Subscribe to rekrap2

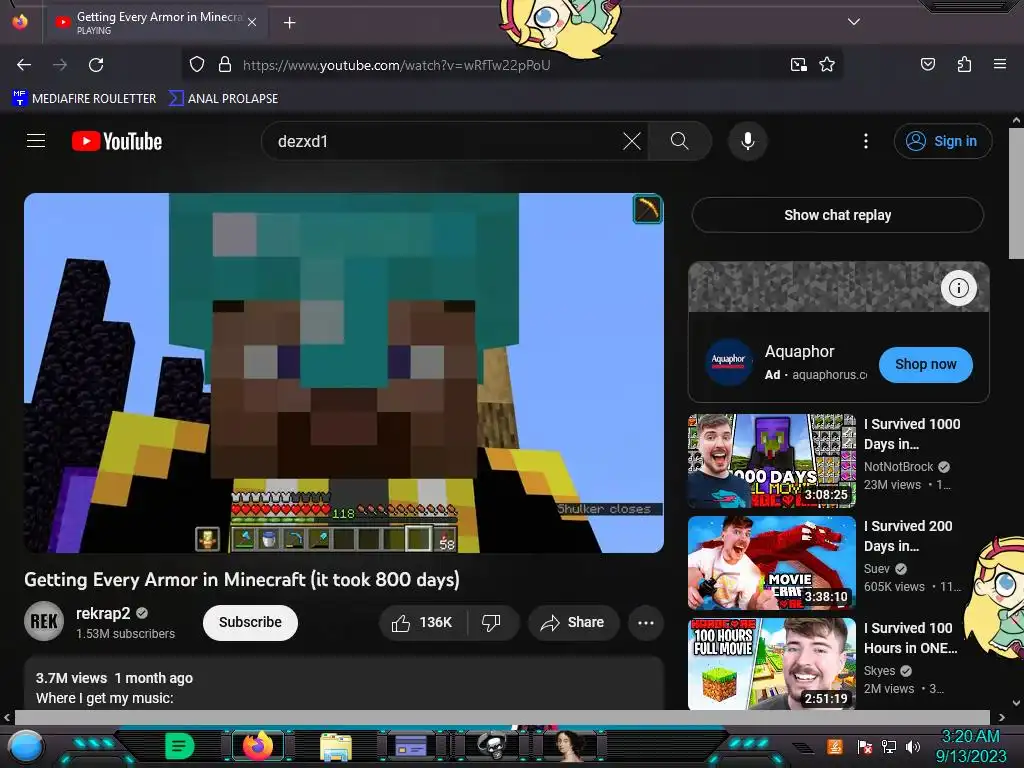pyautogui.click(x=250, y=622)
